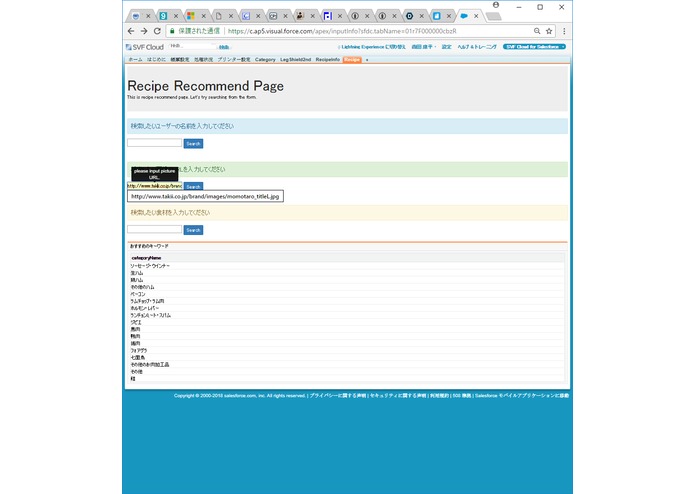The height and width of the screenshot is (494, 695).
Task: Choose the momotaro_titleL.jpg autocomplete suggestion
Action: point(205,196)
